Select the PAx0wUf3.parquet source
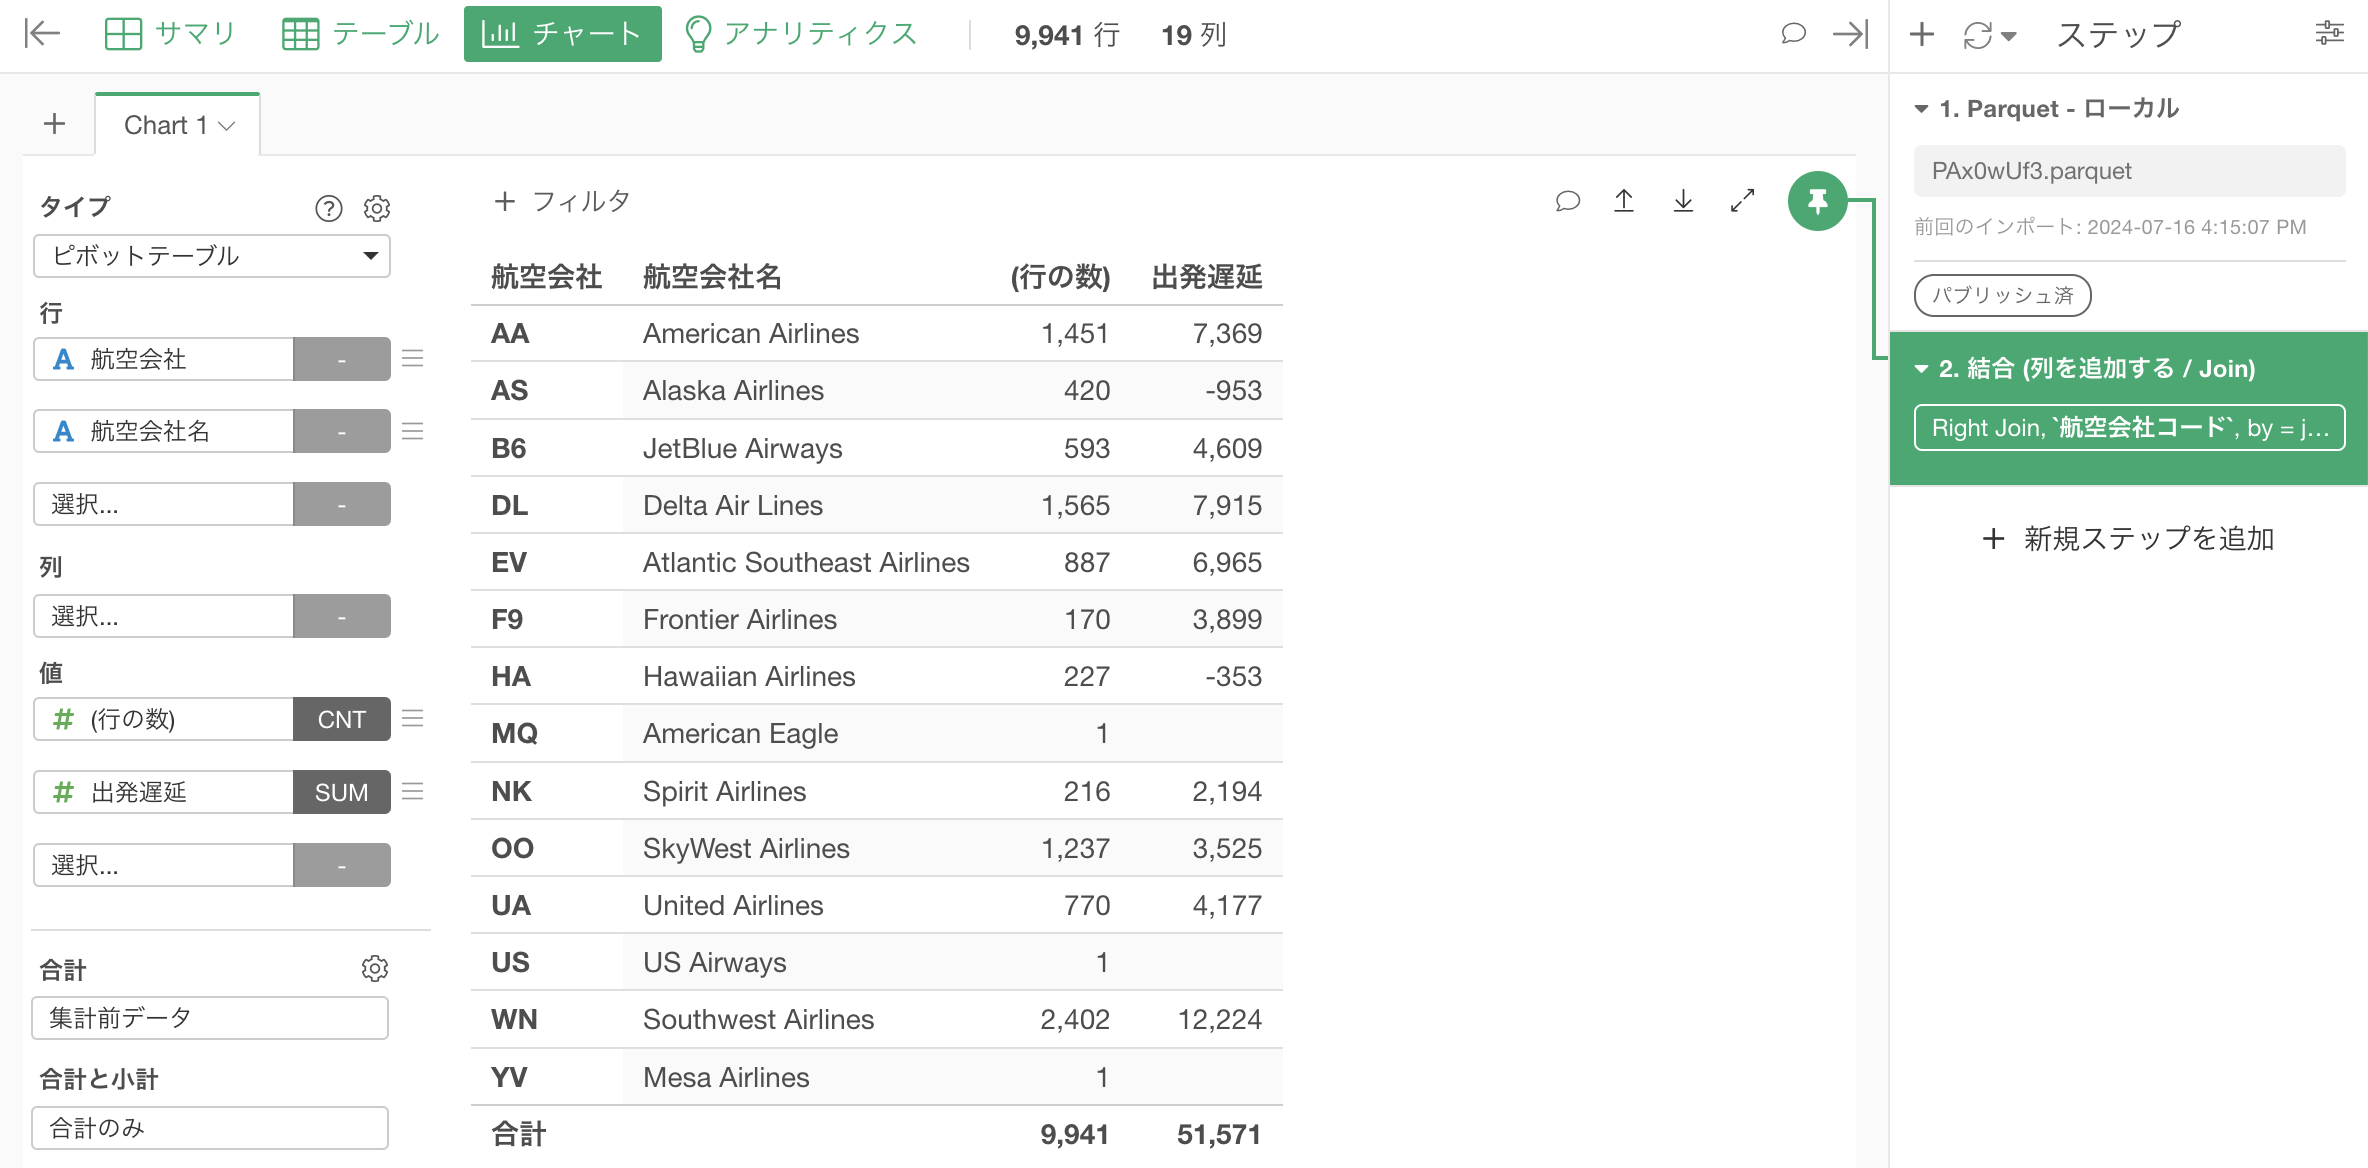The width and height of the screenshot is (2368, 1168). click(2129, 171)
